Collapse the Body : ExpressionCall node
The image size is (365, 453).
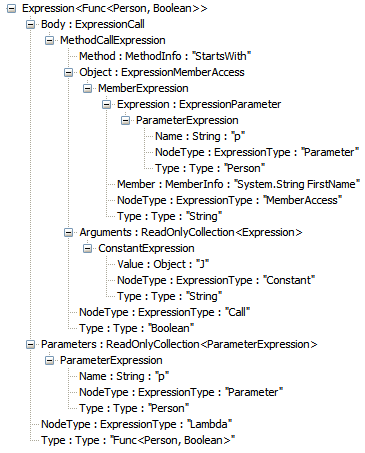point(30,24)
